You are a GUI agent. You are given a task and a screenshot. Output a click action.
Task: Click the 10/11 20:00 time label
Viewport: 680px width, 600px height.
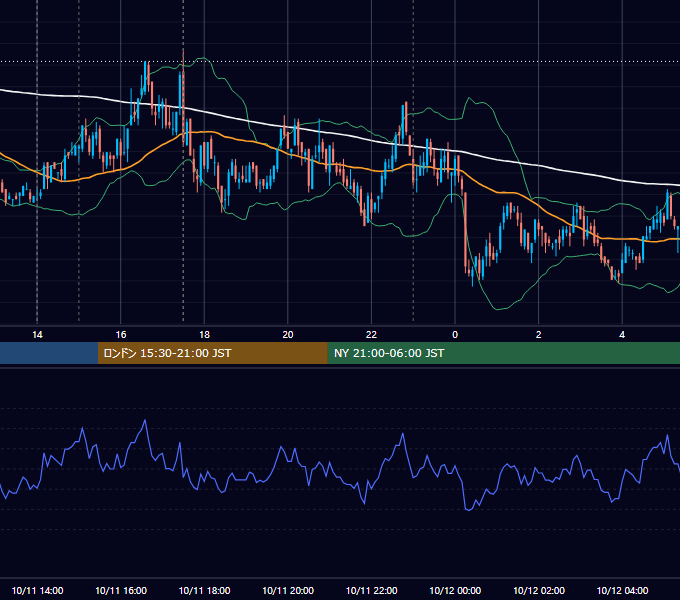pos(288,590)
